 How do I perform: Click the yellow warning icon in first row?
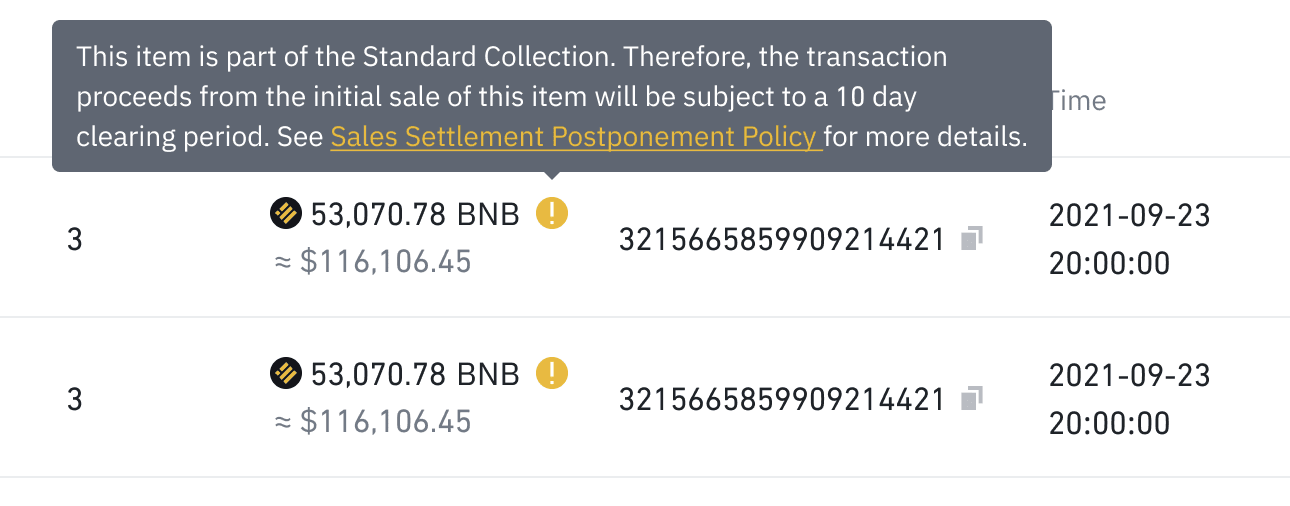[552, 213]
